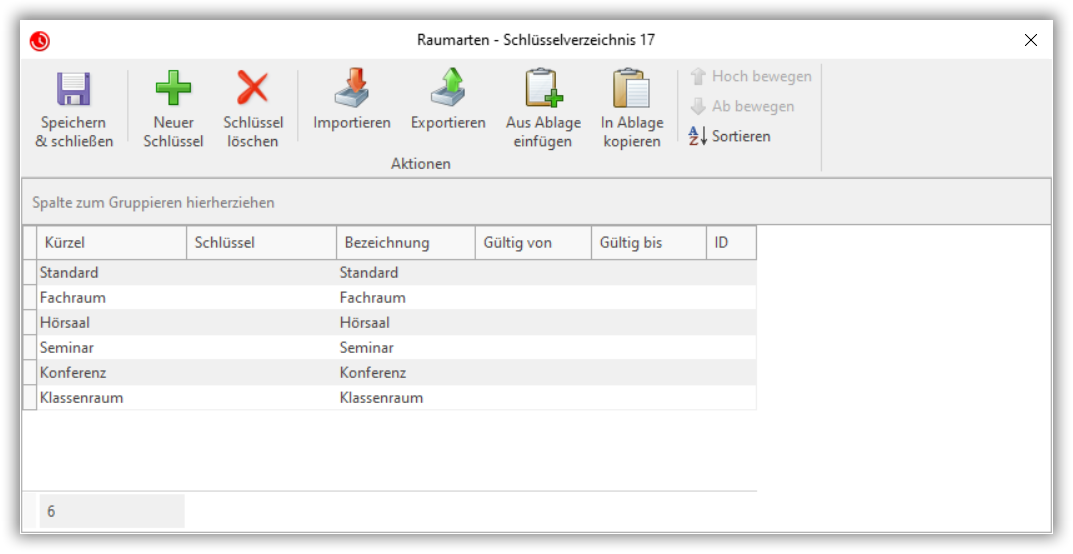Click the red clock application icon in title bar
This screenshot has width=1073, height=554.
(x=40, y=41)
